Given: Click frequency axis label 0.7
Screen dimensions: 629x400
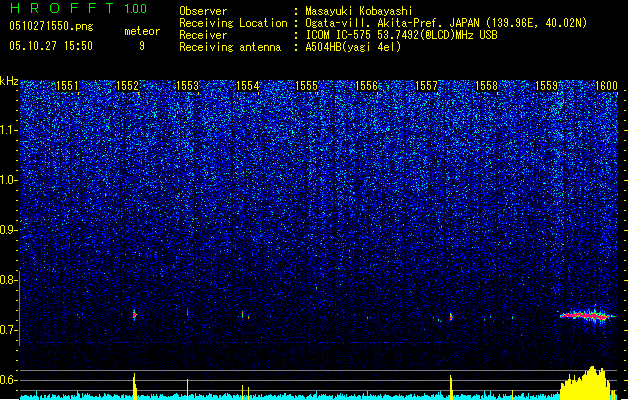Looking at the screenshot, I should pyautogui.click(x=8, y=330).
